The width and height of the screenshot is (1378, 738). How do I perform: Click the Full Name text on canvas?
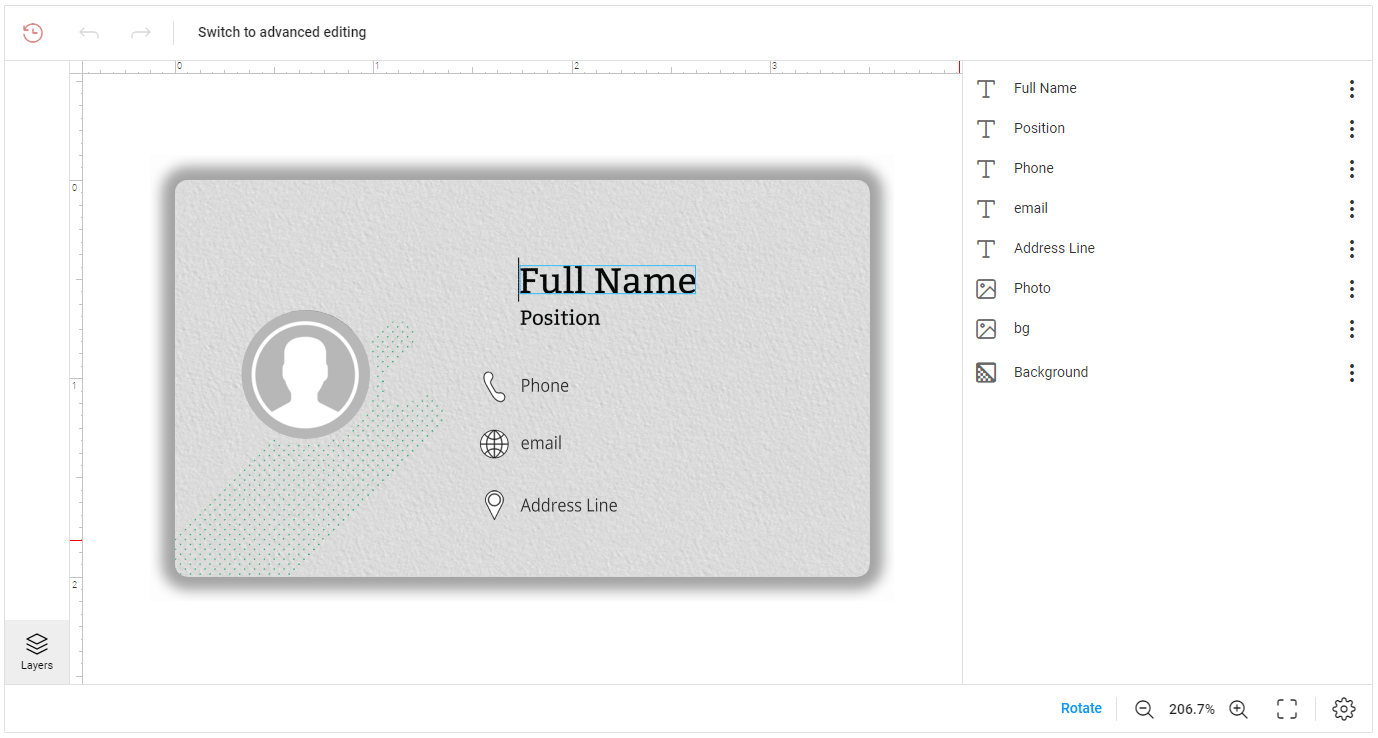coord(607,281)
